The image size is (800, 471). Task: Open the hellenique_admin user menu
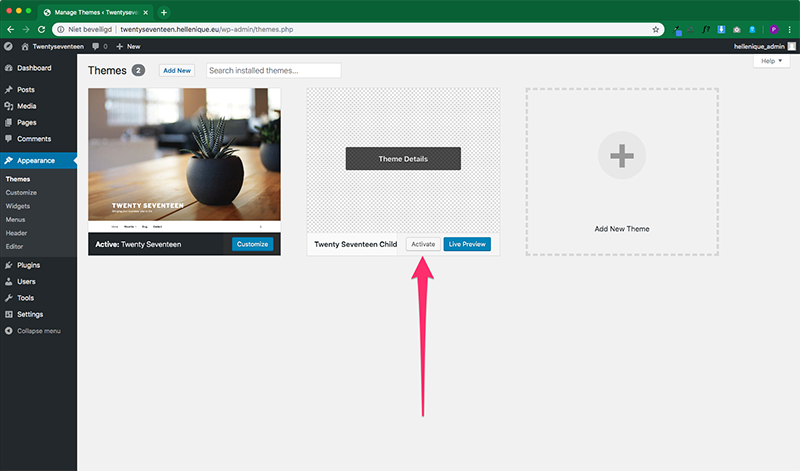764,46
